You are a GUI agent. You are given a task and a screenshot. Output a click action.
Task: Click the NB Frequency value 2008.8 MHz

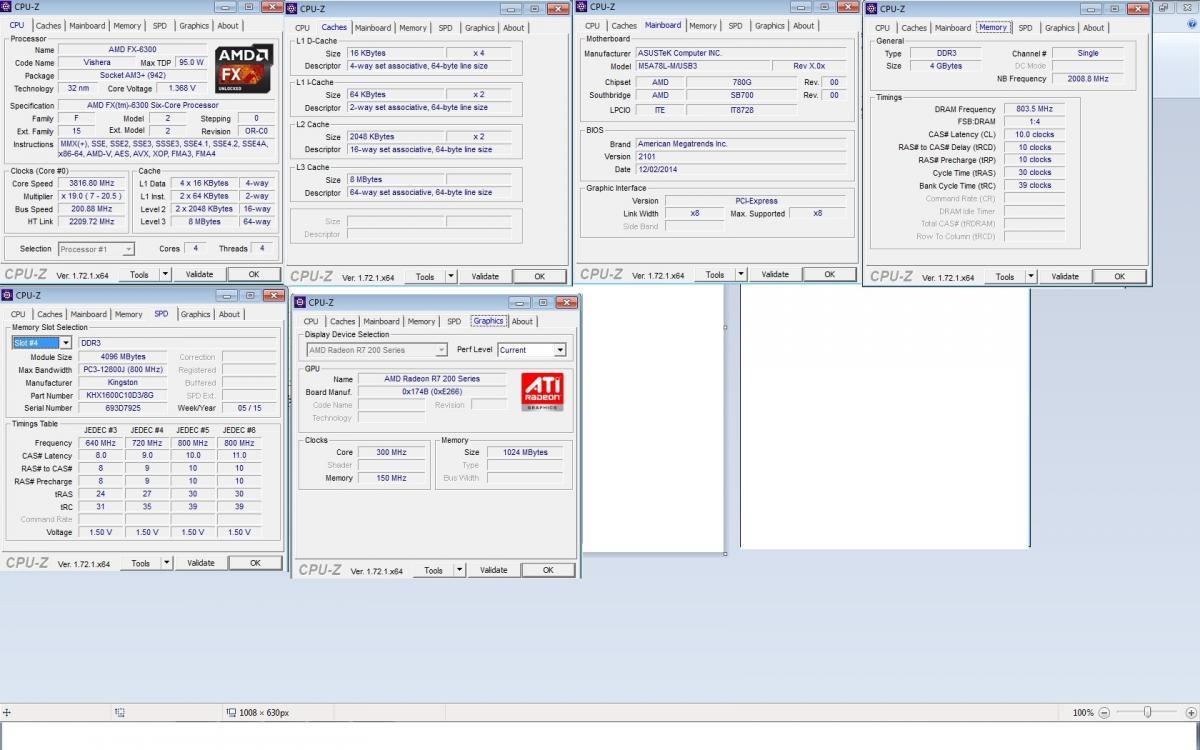[1087, 79]
